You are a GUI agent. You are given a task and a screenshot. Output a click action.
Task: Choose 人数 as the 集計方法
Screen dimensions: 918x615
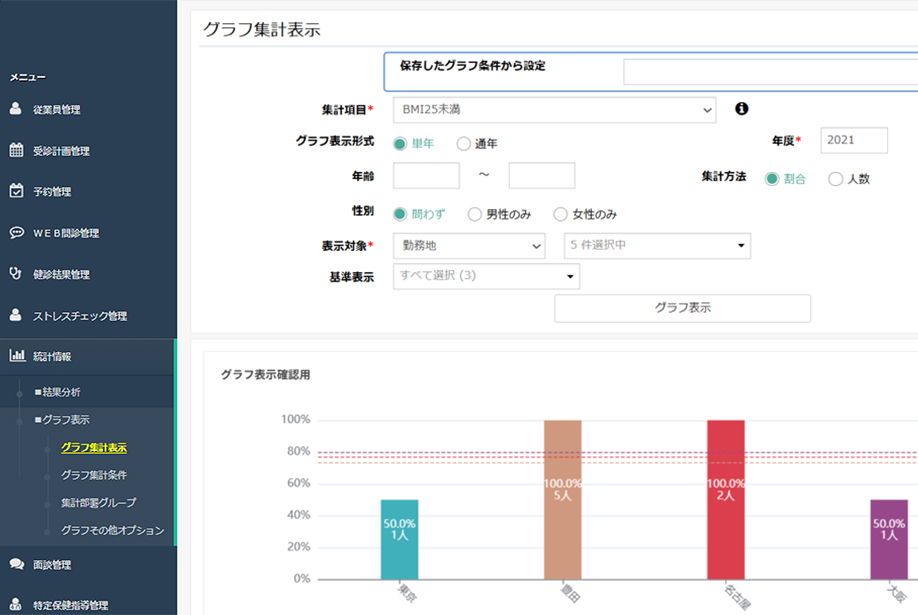coord(834,178)
